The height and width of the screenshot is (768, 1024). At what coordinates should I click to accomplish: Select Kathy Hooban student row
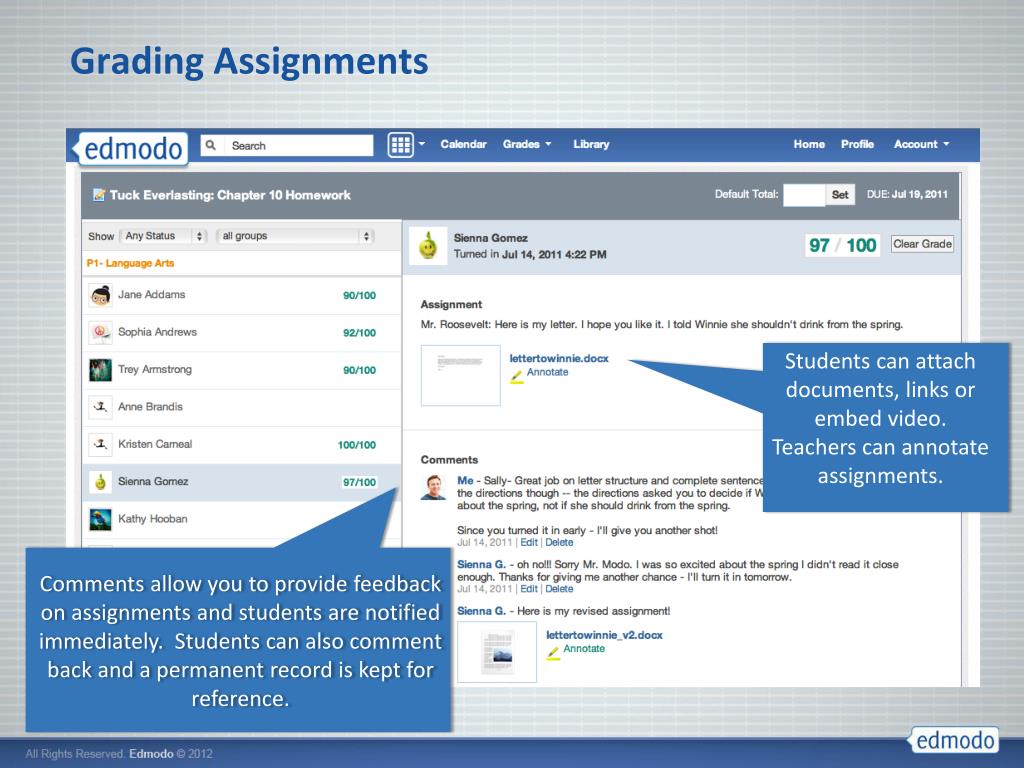(x=242, y=519)
